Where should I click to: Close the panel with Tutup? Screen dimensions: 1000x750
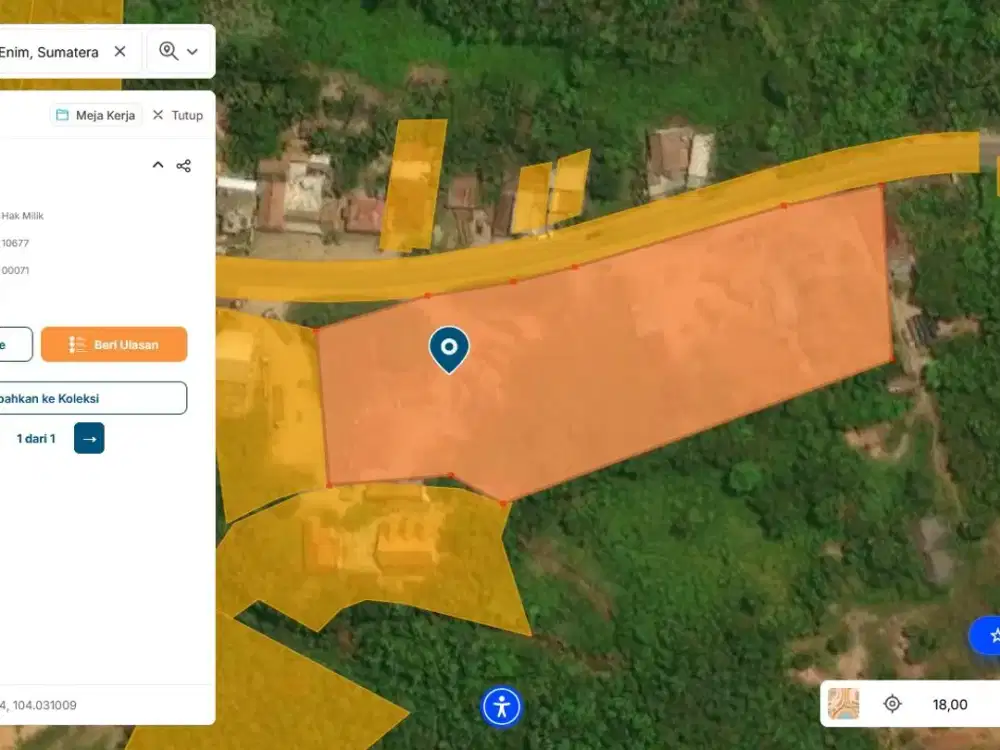[178, 115]
